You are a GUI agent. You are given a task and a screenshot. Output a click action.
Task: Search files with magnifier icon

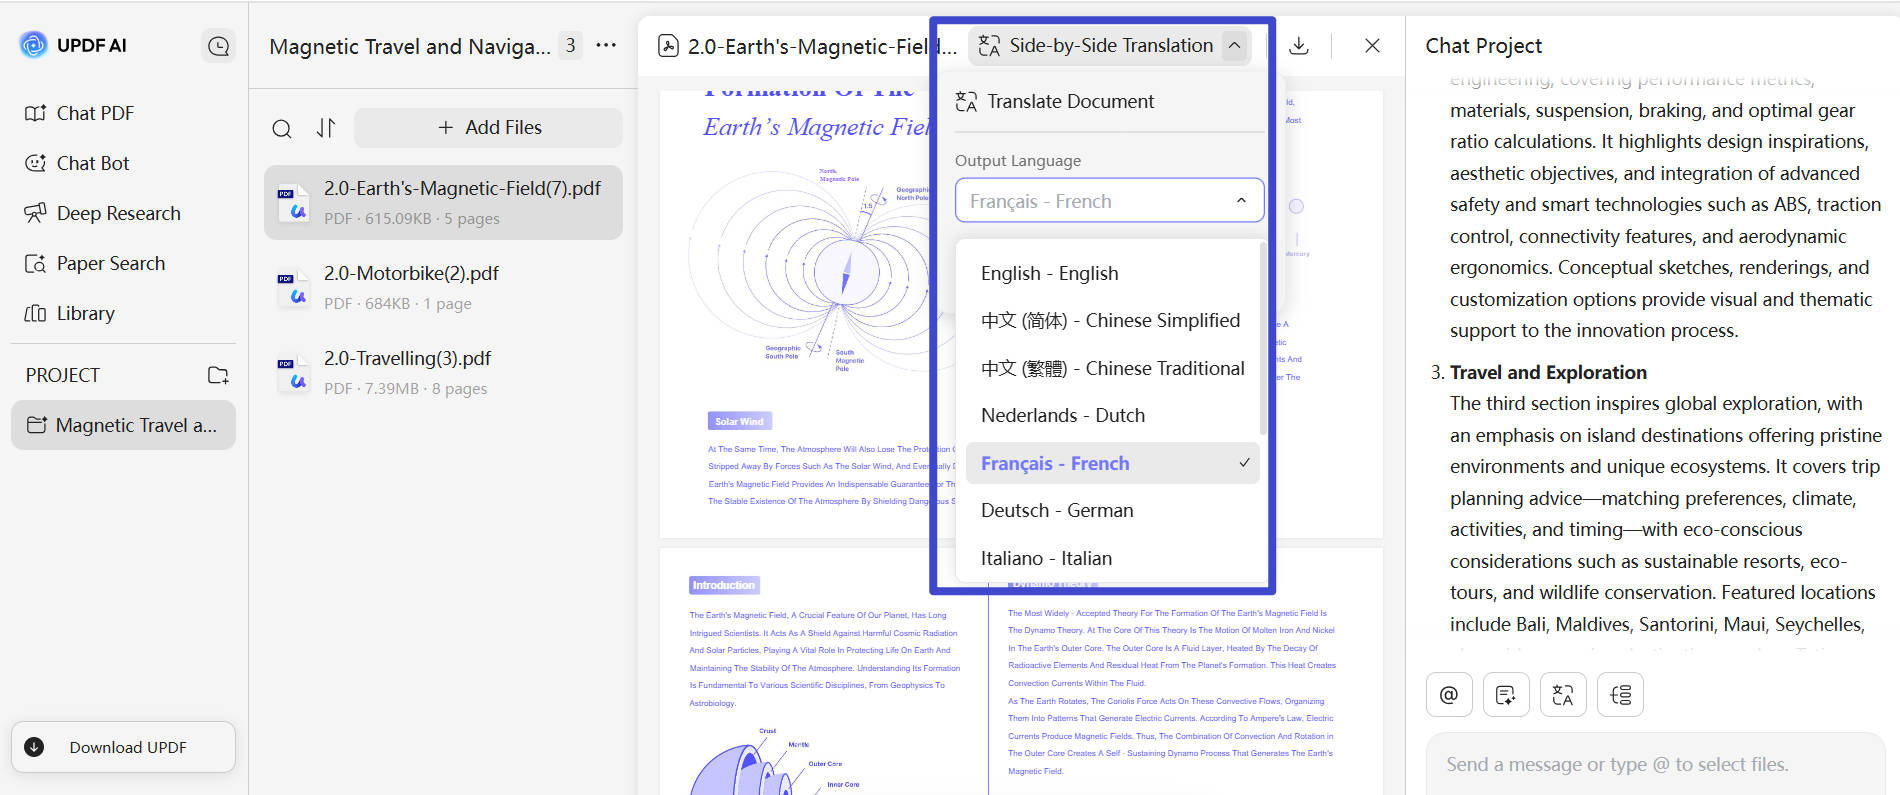pos(282,128)
